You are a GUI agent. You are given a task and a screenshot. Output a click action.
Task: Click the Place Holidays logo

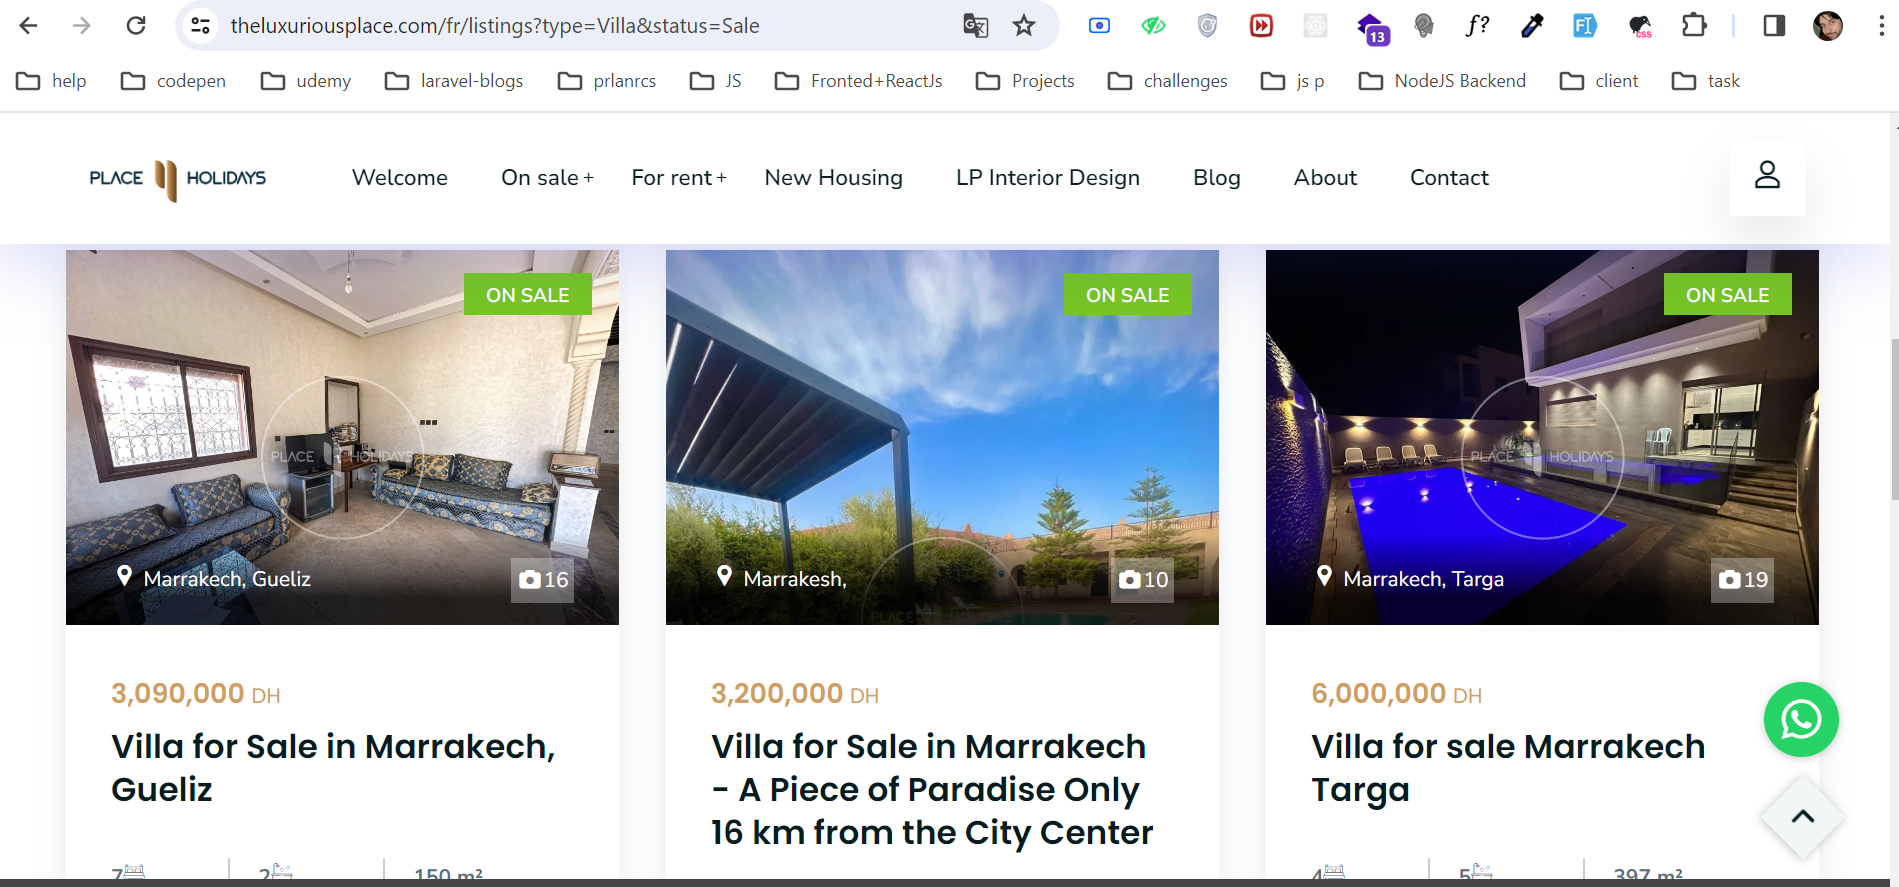[x=178, y=179]
